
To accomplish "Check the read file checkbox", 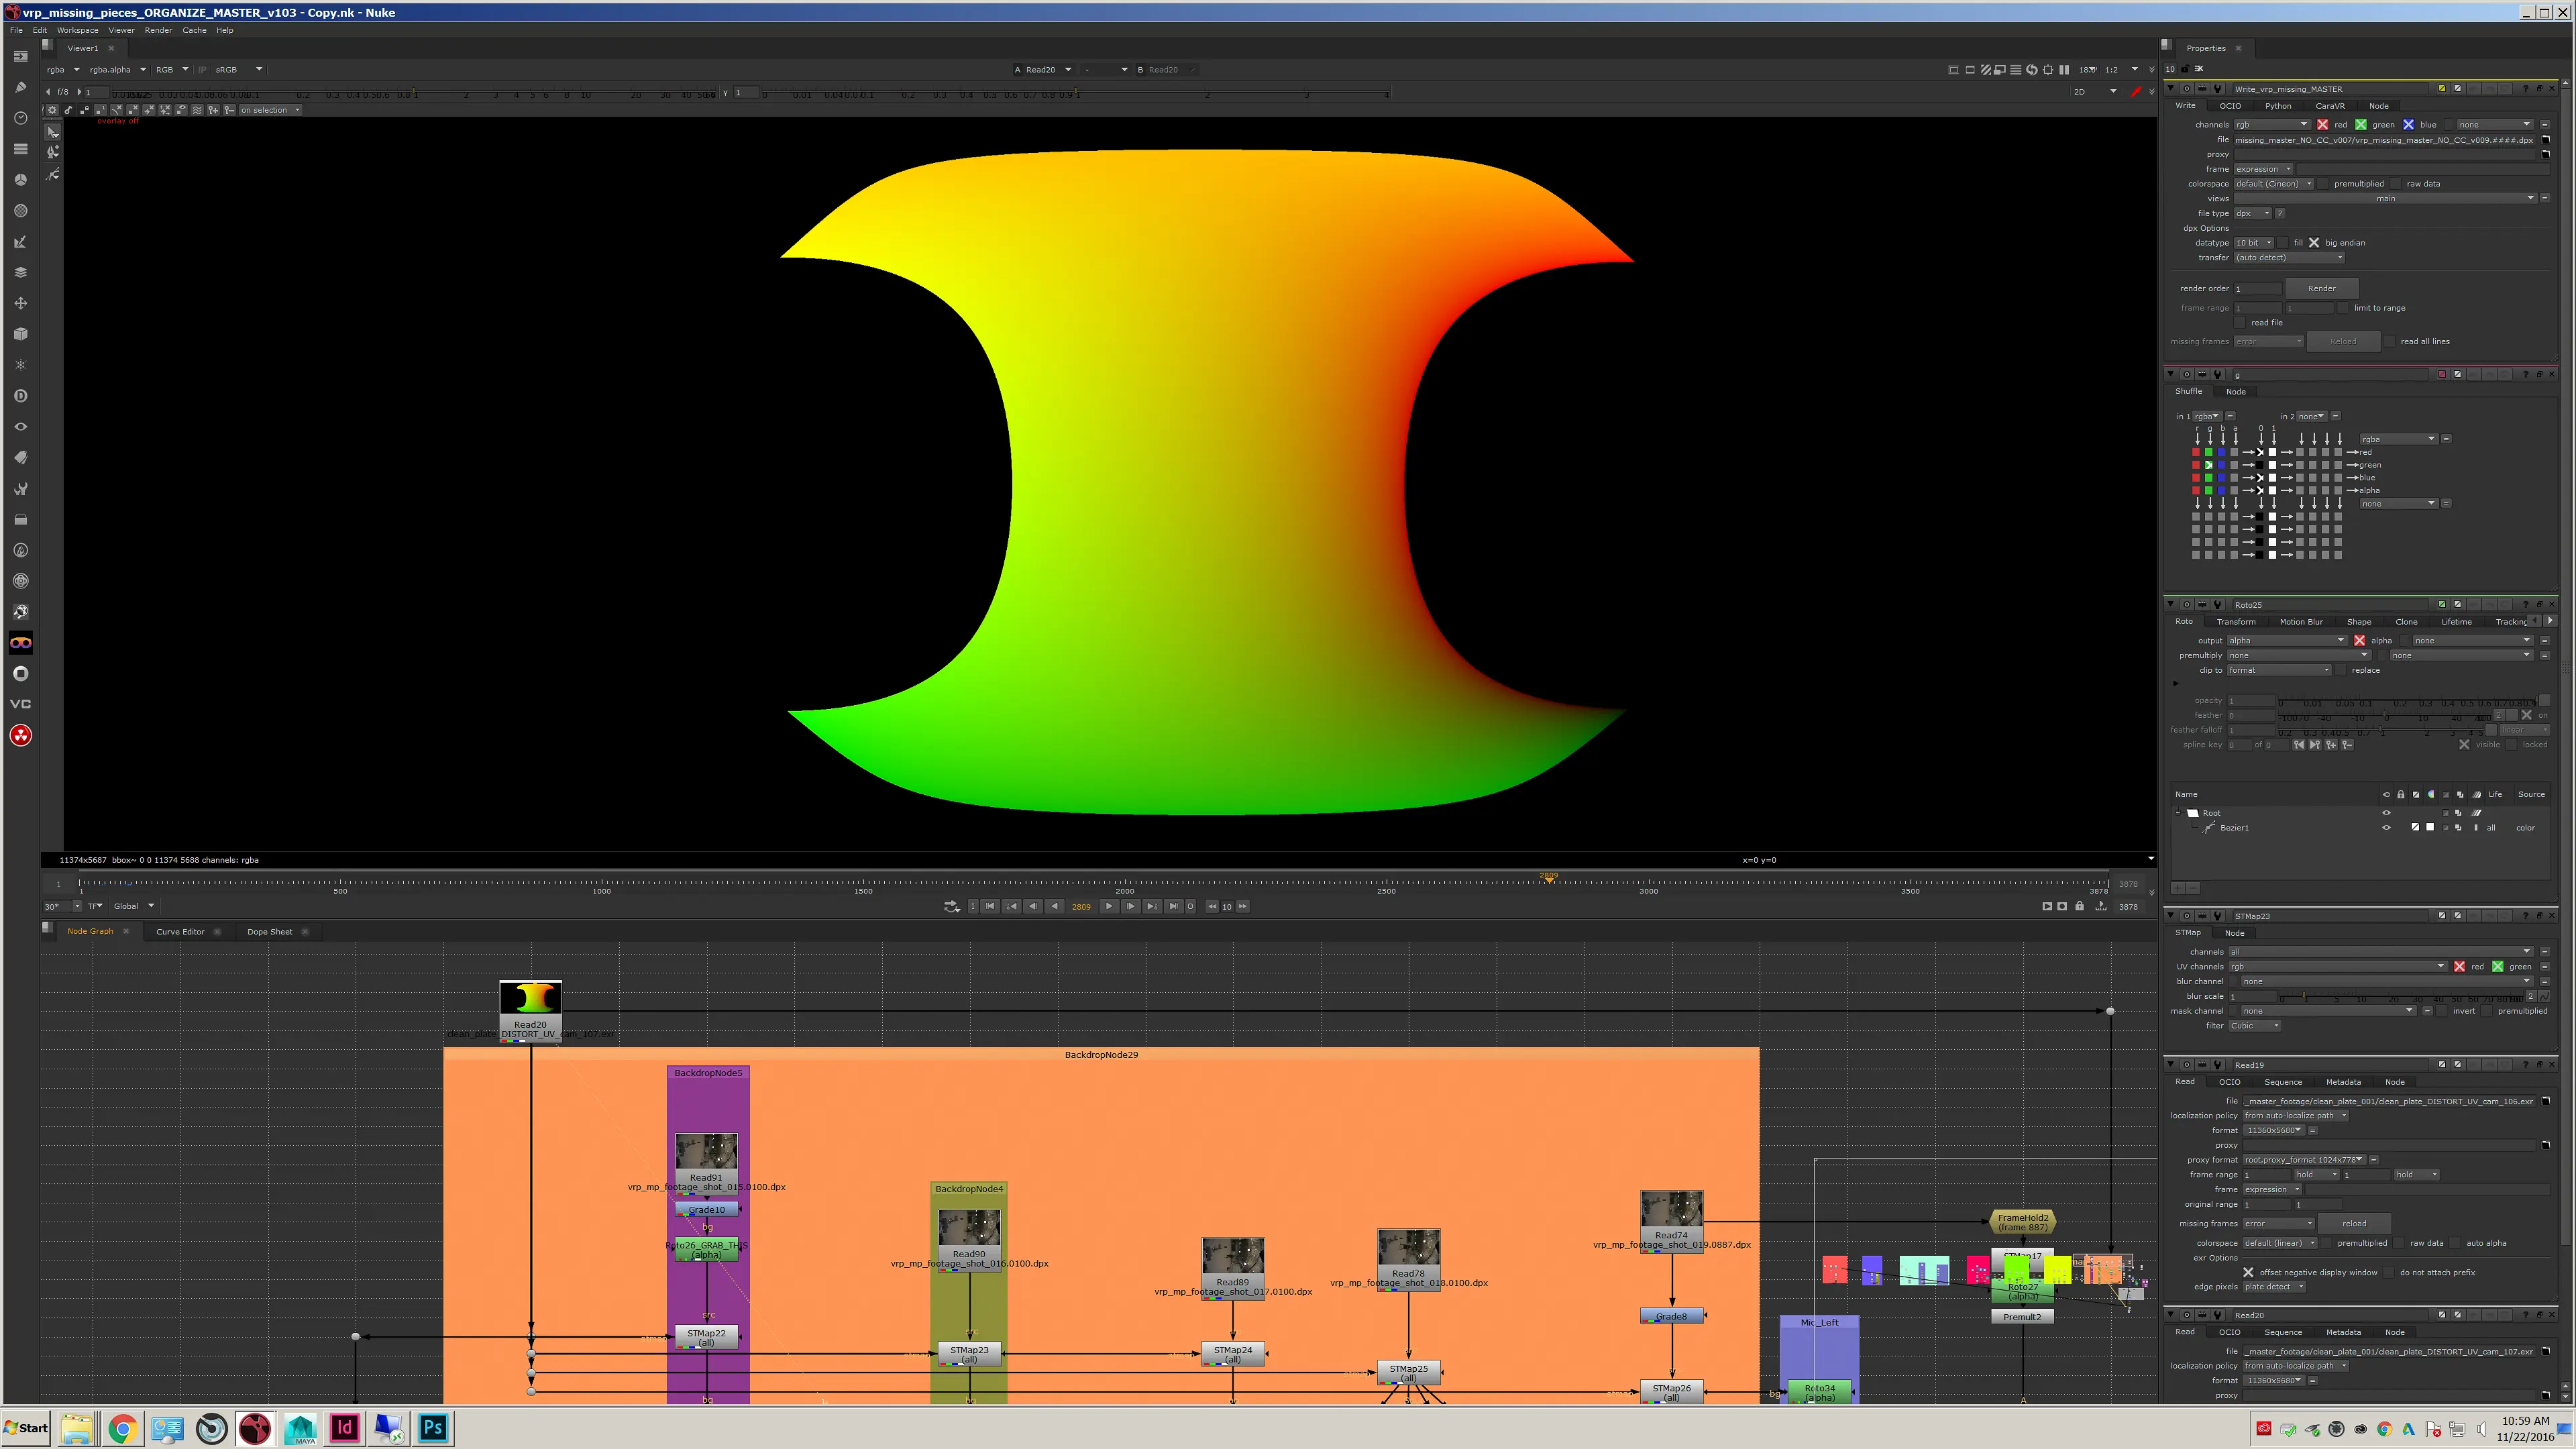I will point(2241,323).
